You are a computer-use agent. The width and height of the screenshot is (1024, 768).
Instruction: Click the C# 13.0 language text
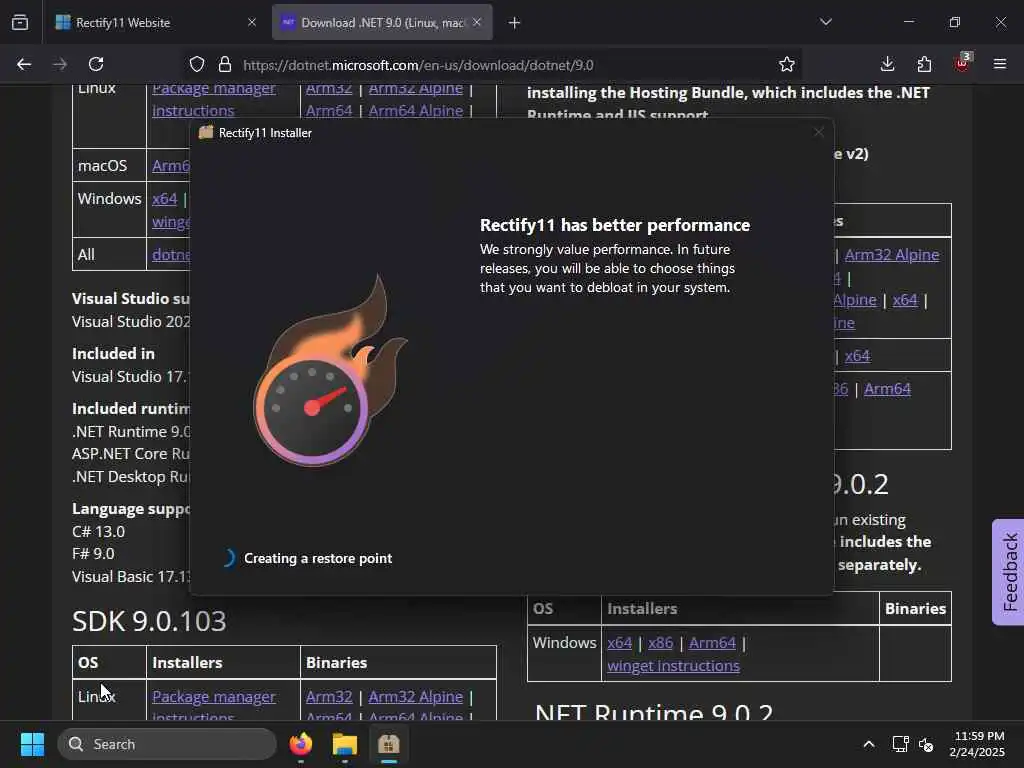coord(99,532)
